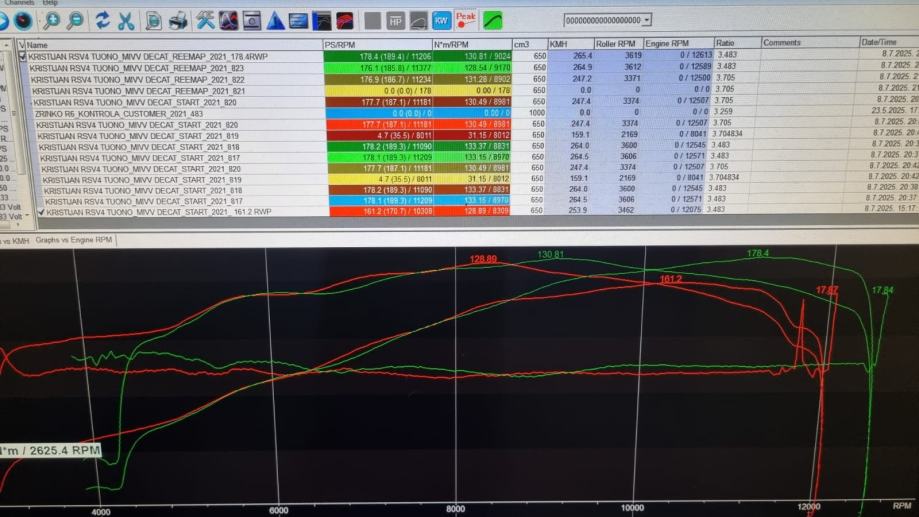
Task: Uncheck the START_2021_161.2 RWP run checkbox
Action: 41,212
